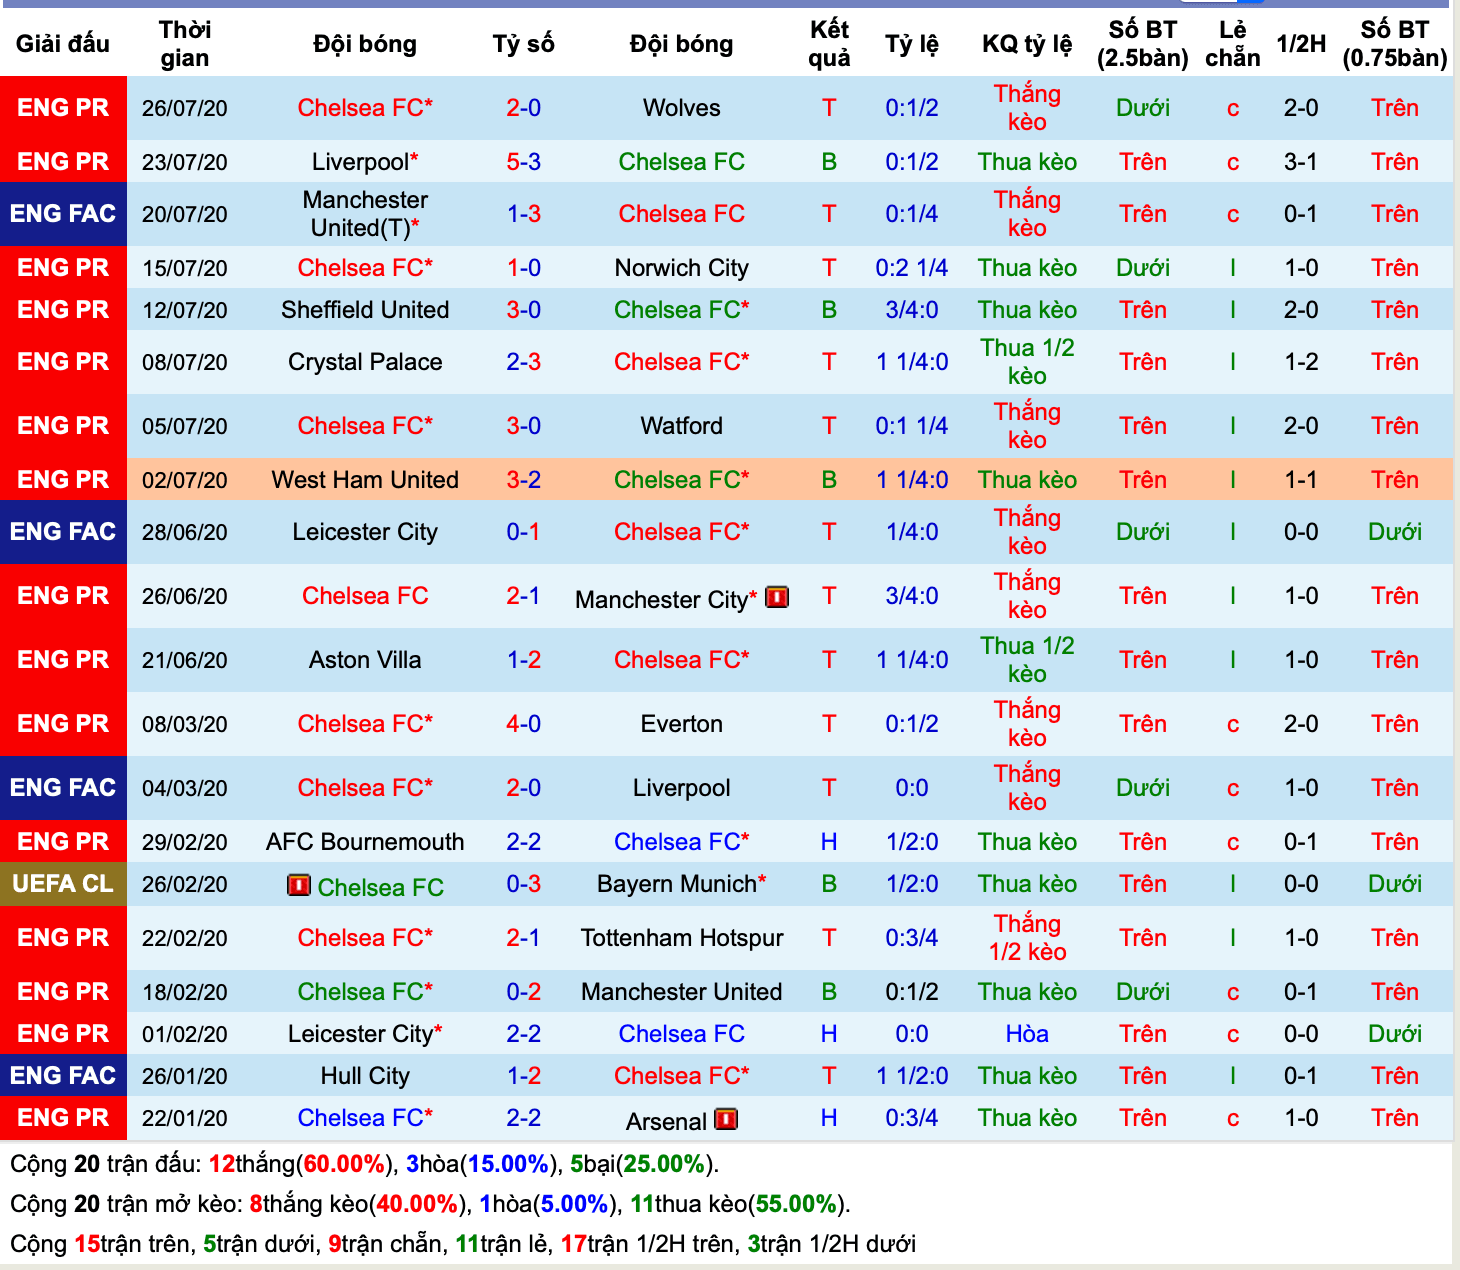Click half-time score 3-1 on 23/07/20
This screenshot has height=1270, width=1460.
(x=1301, y=162)
